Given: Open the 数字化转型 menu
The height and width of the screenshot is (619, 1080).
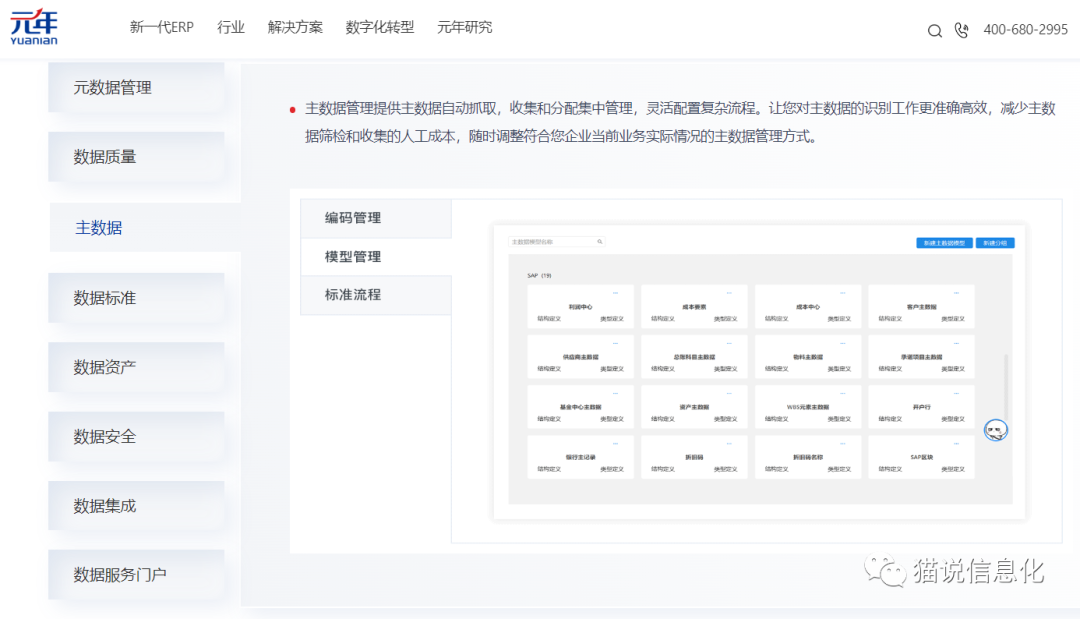Looking at the screenshot, I should (379, 28).
